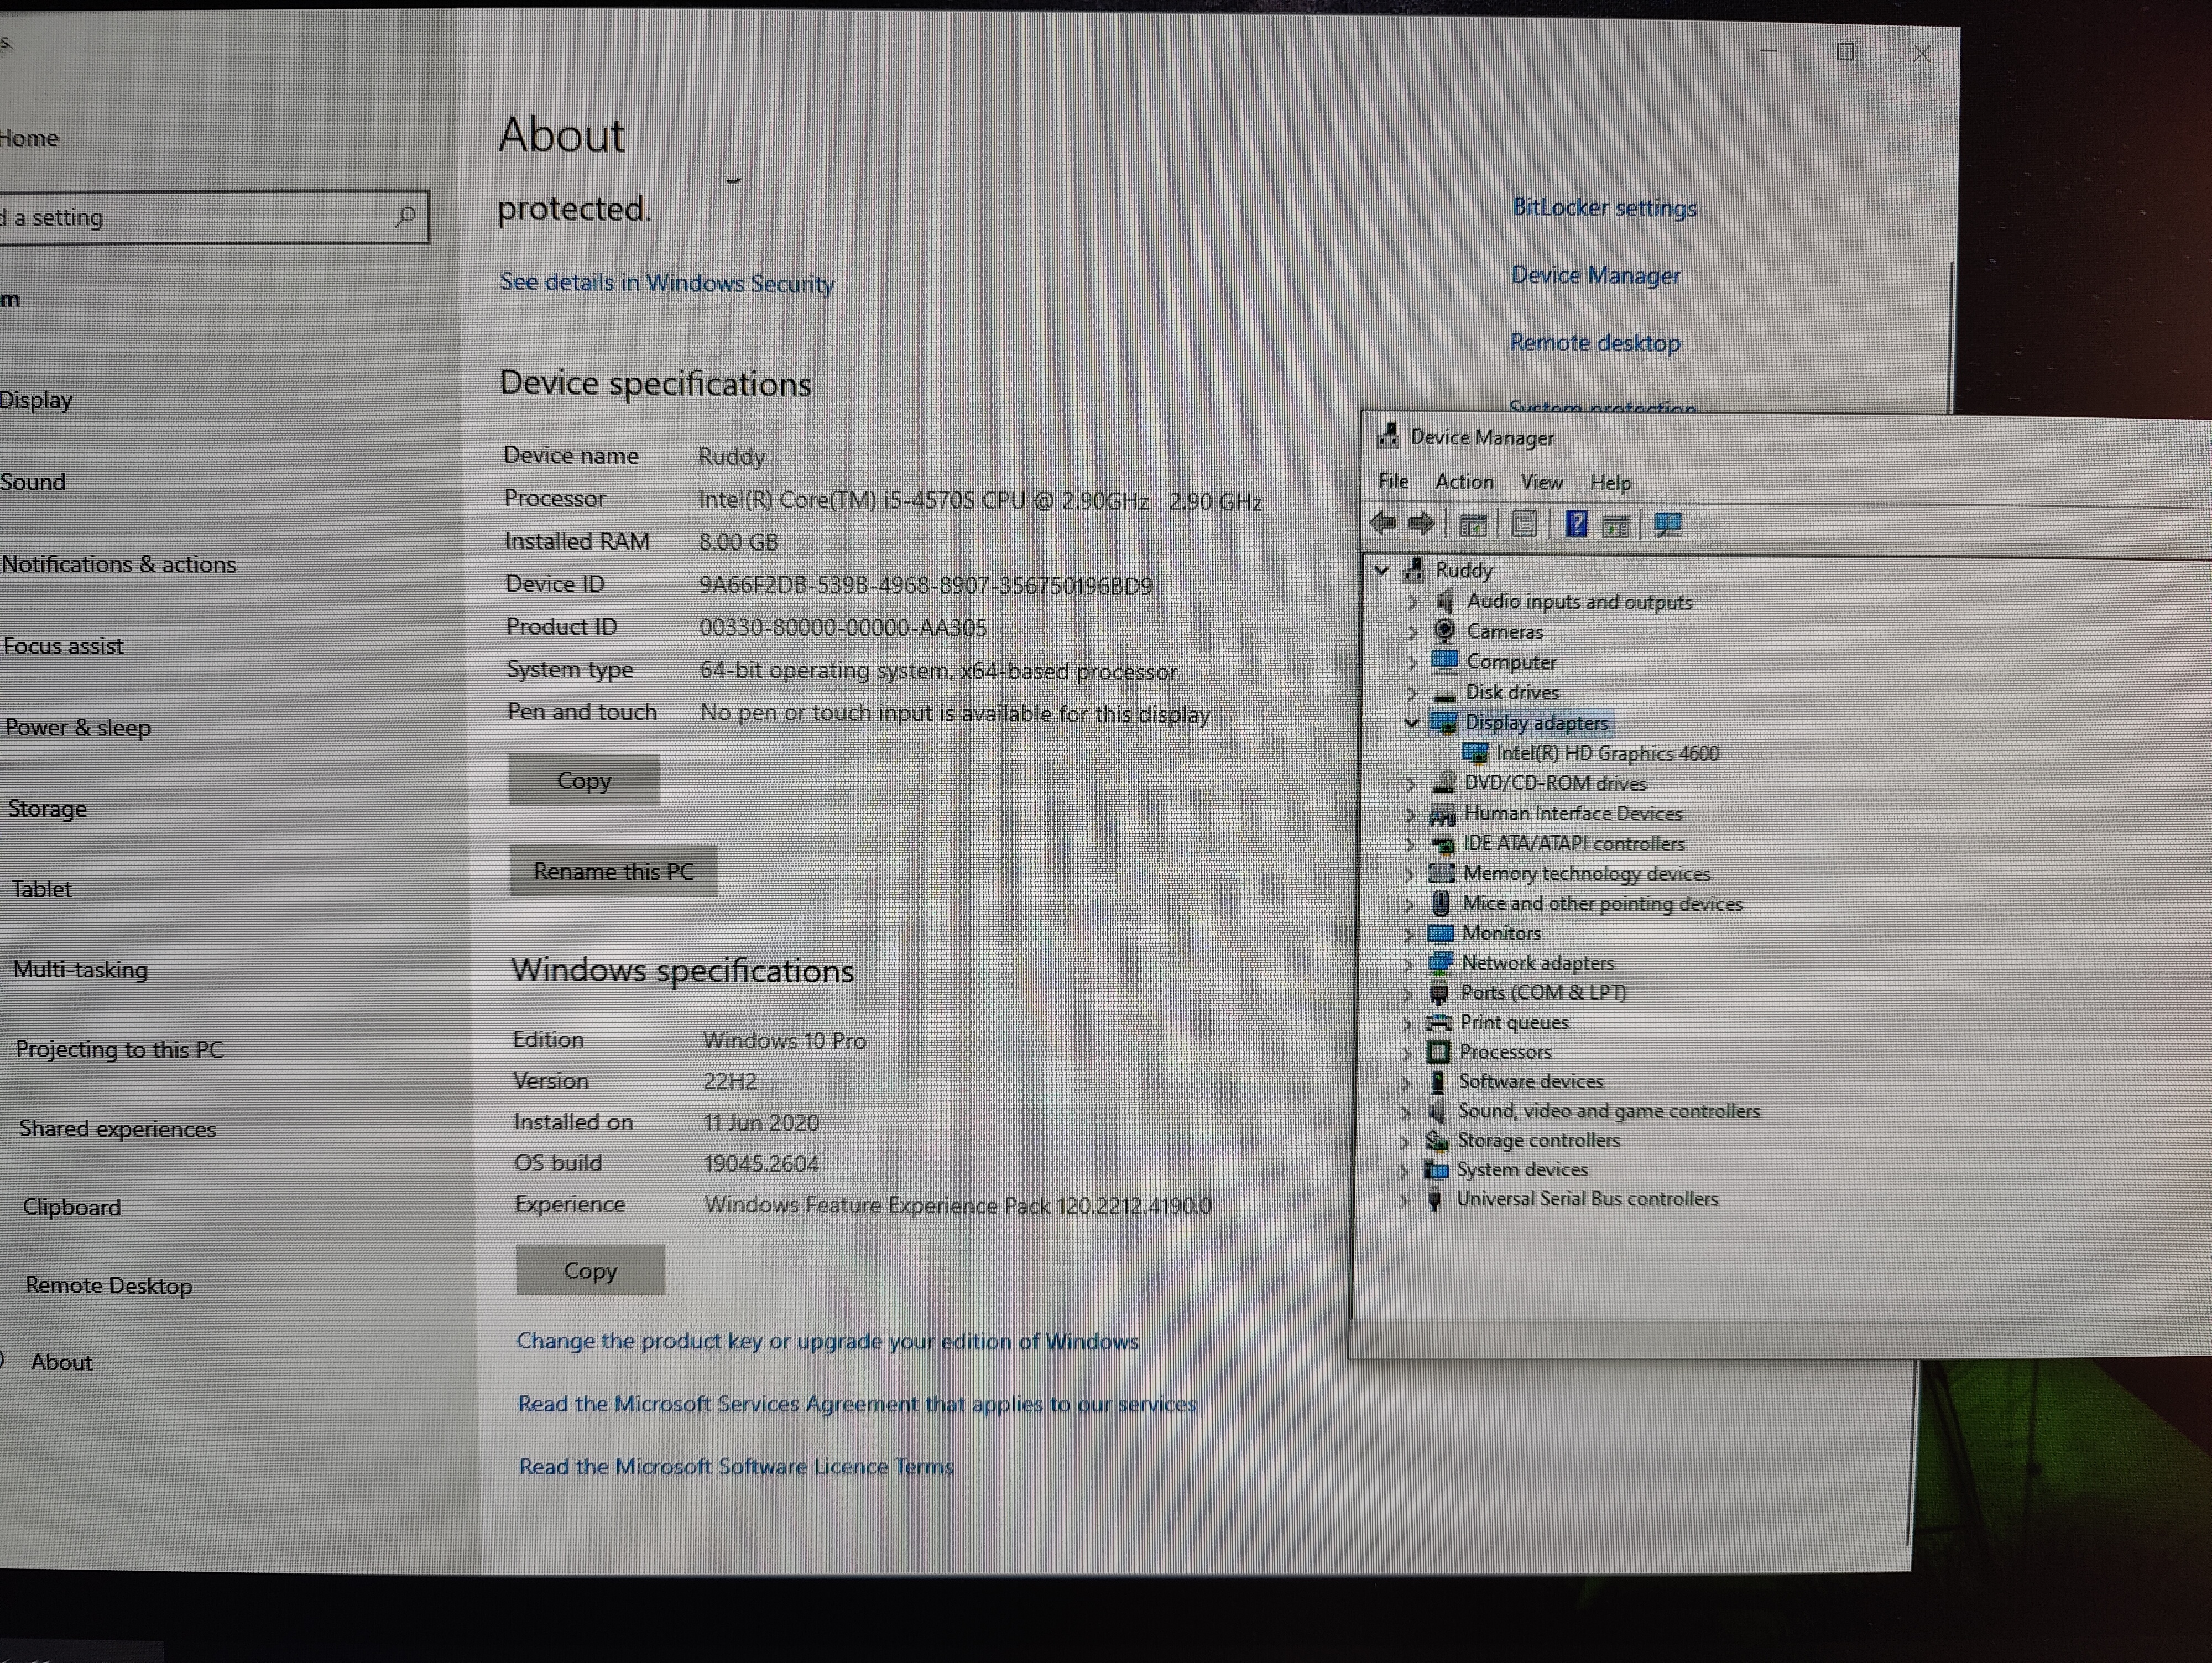
Task: Select the Human Interface Devices icon
Action: pyautogui.click(x=1442, y=814)
